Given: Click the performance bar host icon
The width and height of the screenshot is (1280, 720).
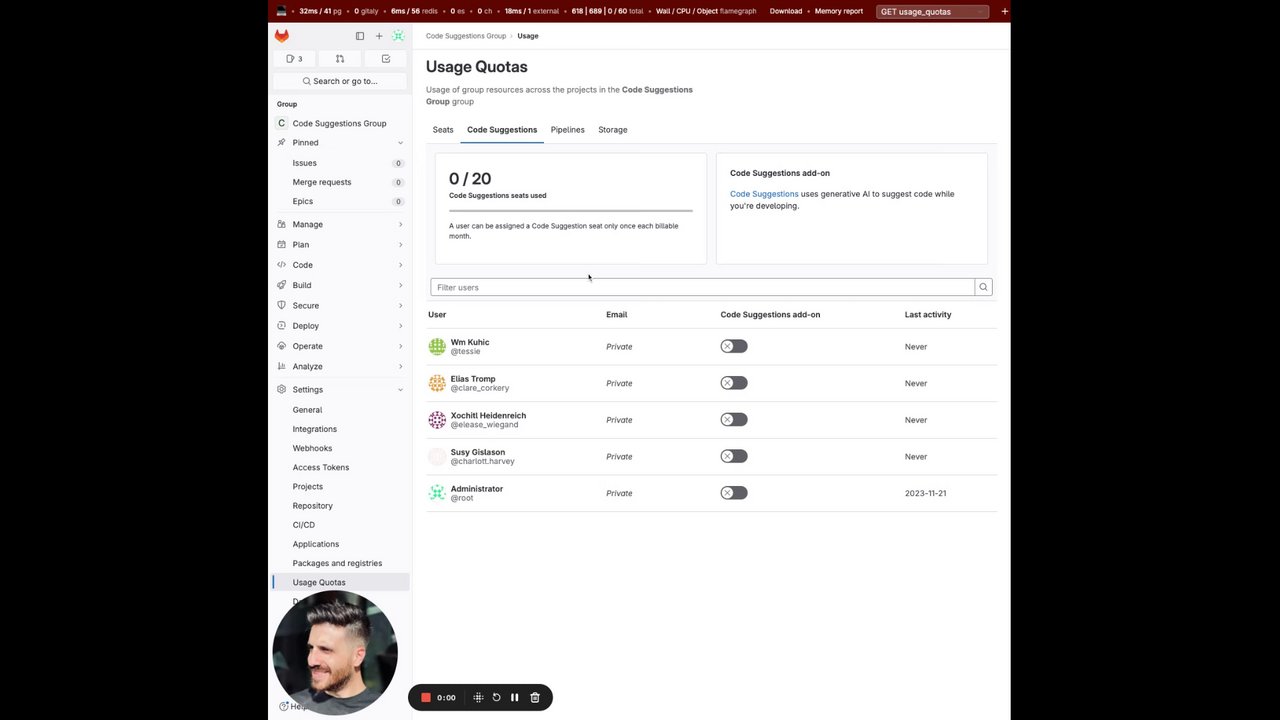Looking at the screenshot, I should [282, 11].
